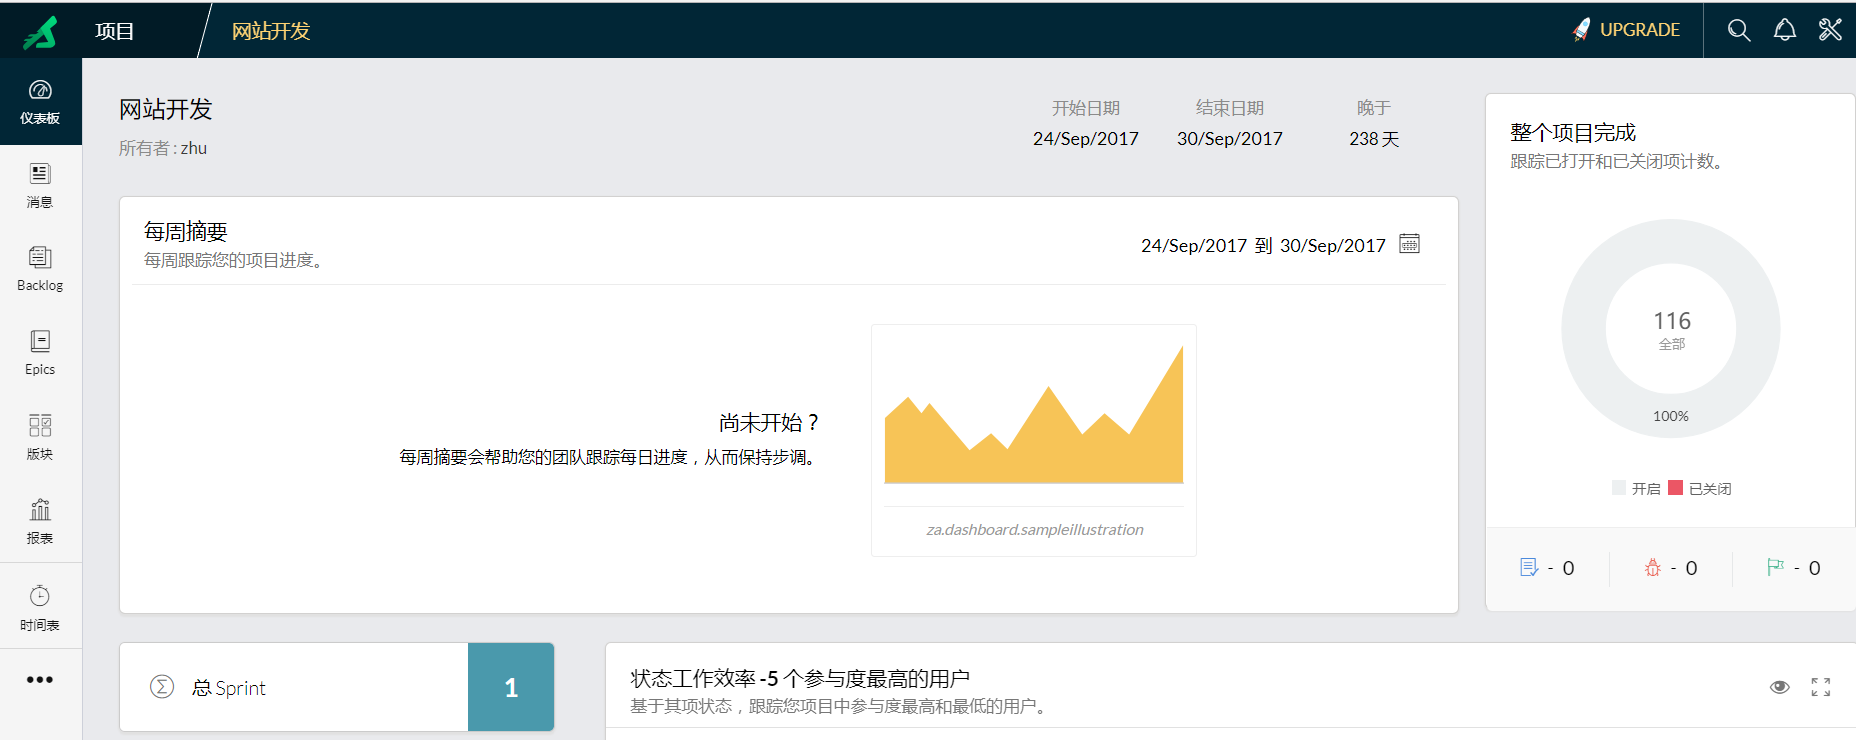Open the weekly summary calendar date picker
This screenshot has width=1856, height=740.
click(x=1409, y=244)
